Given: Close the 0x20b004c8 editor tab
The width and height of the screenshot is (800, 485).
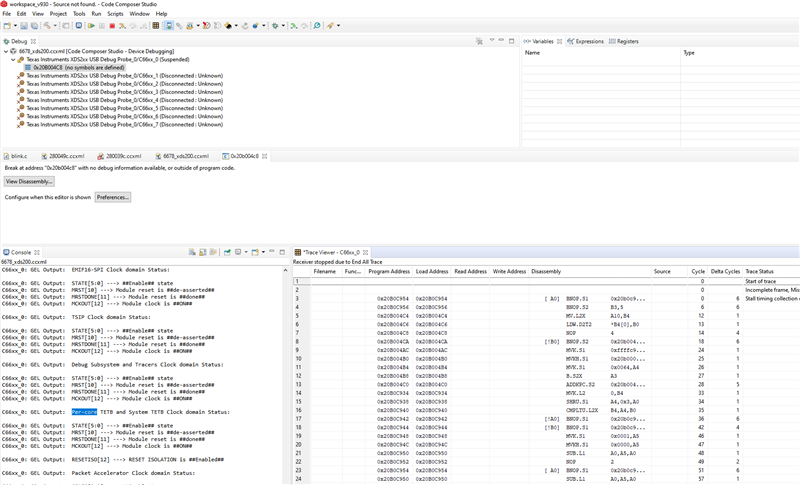Looking at the screenshot, I should coord(264,156).
